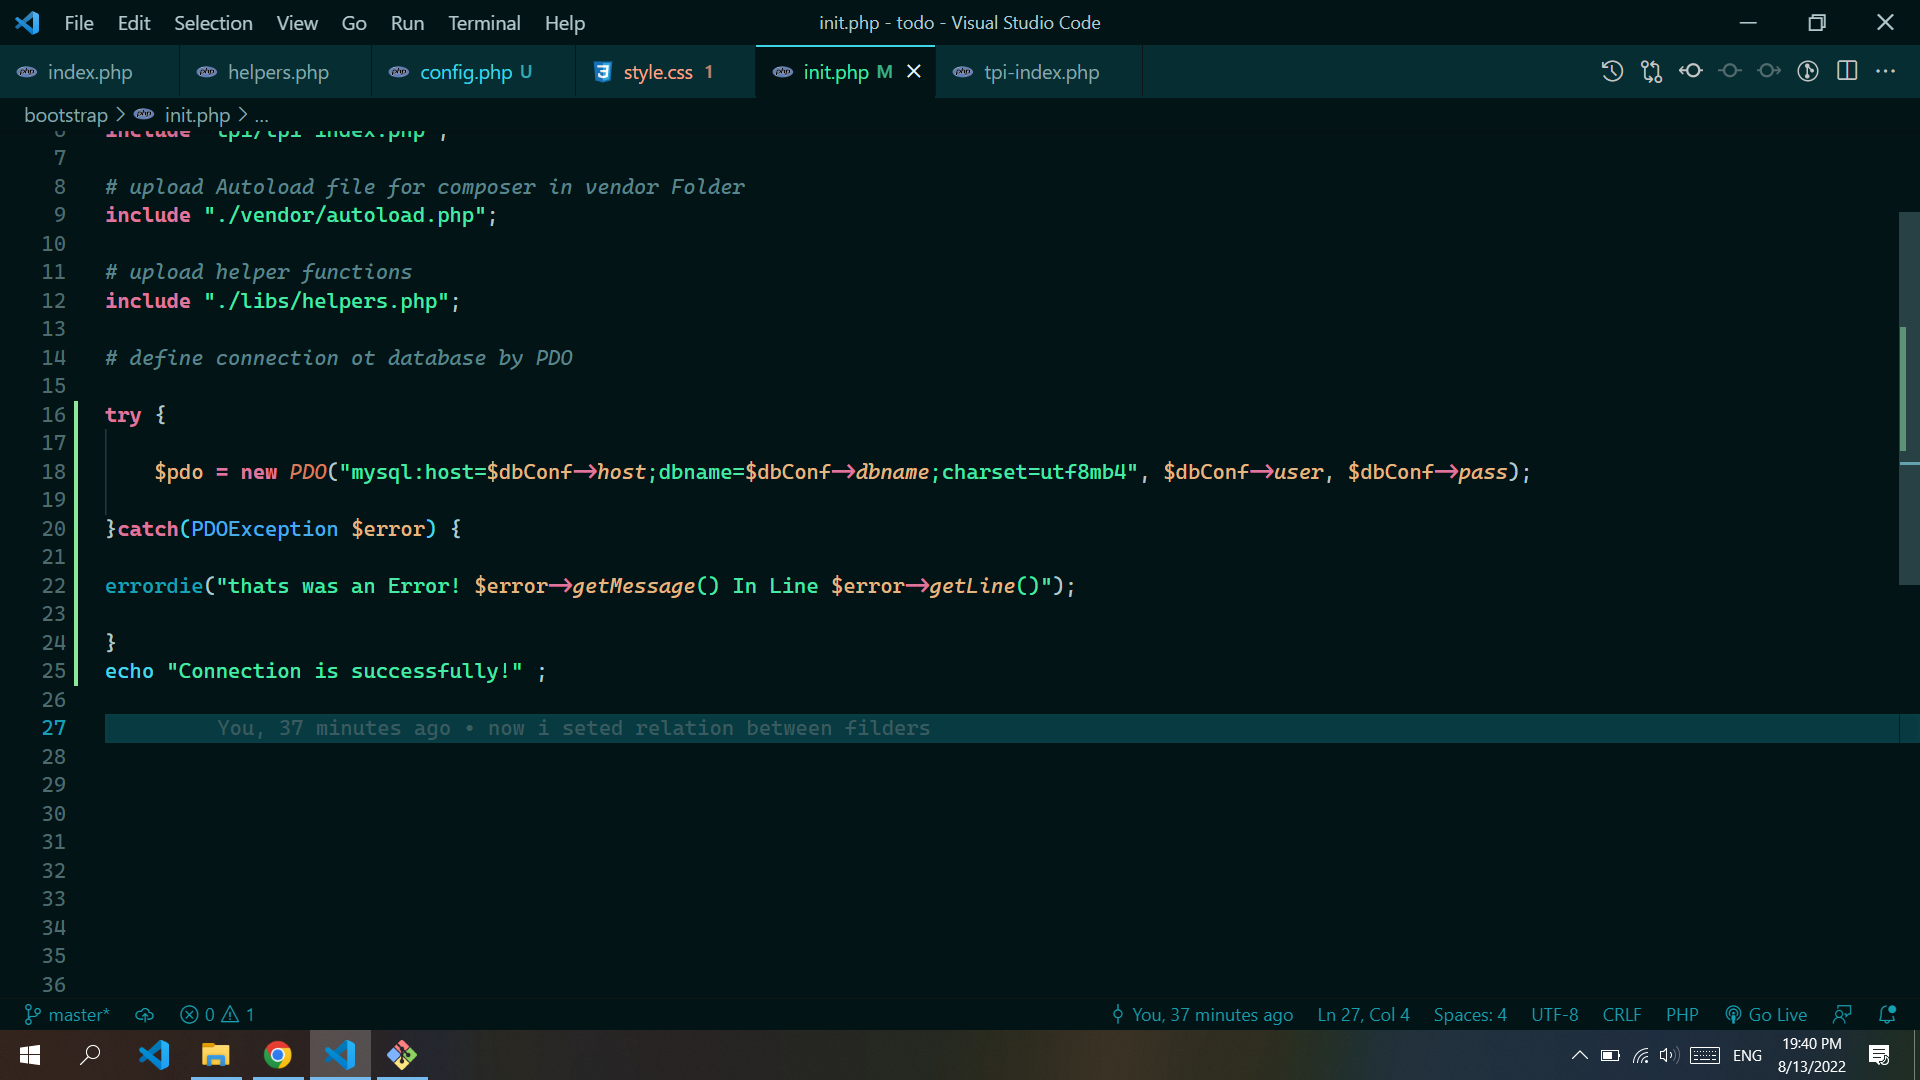Open the Selection menu
The width and height of the screenshot is (1920, 1080).
[213, 22]
